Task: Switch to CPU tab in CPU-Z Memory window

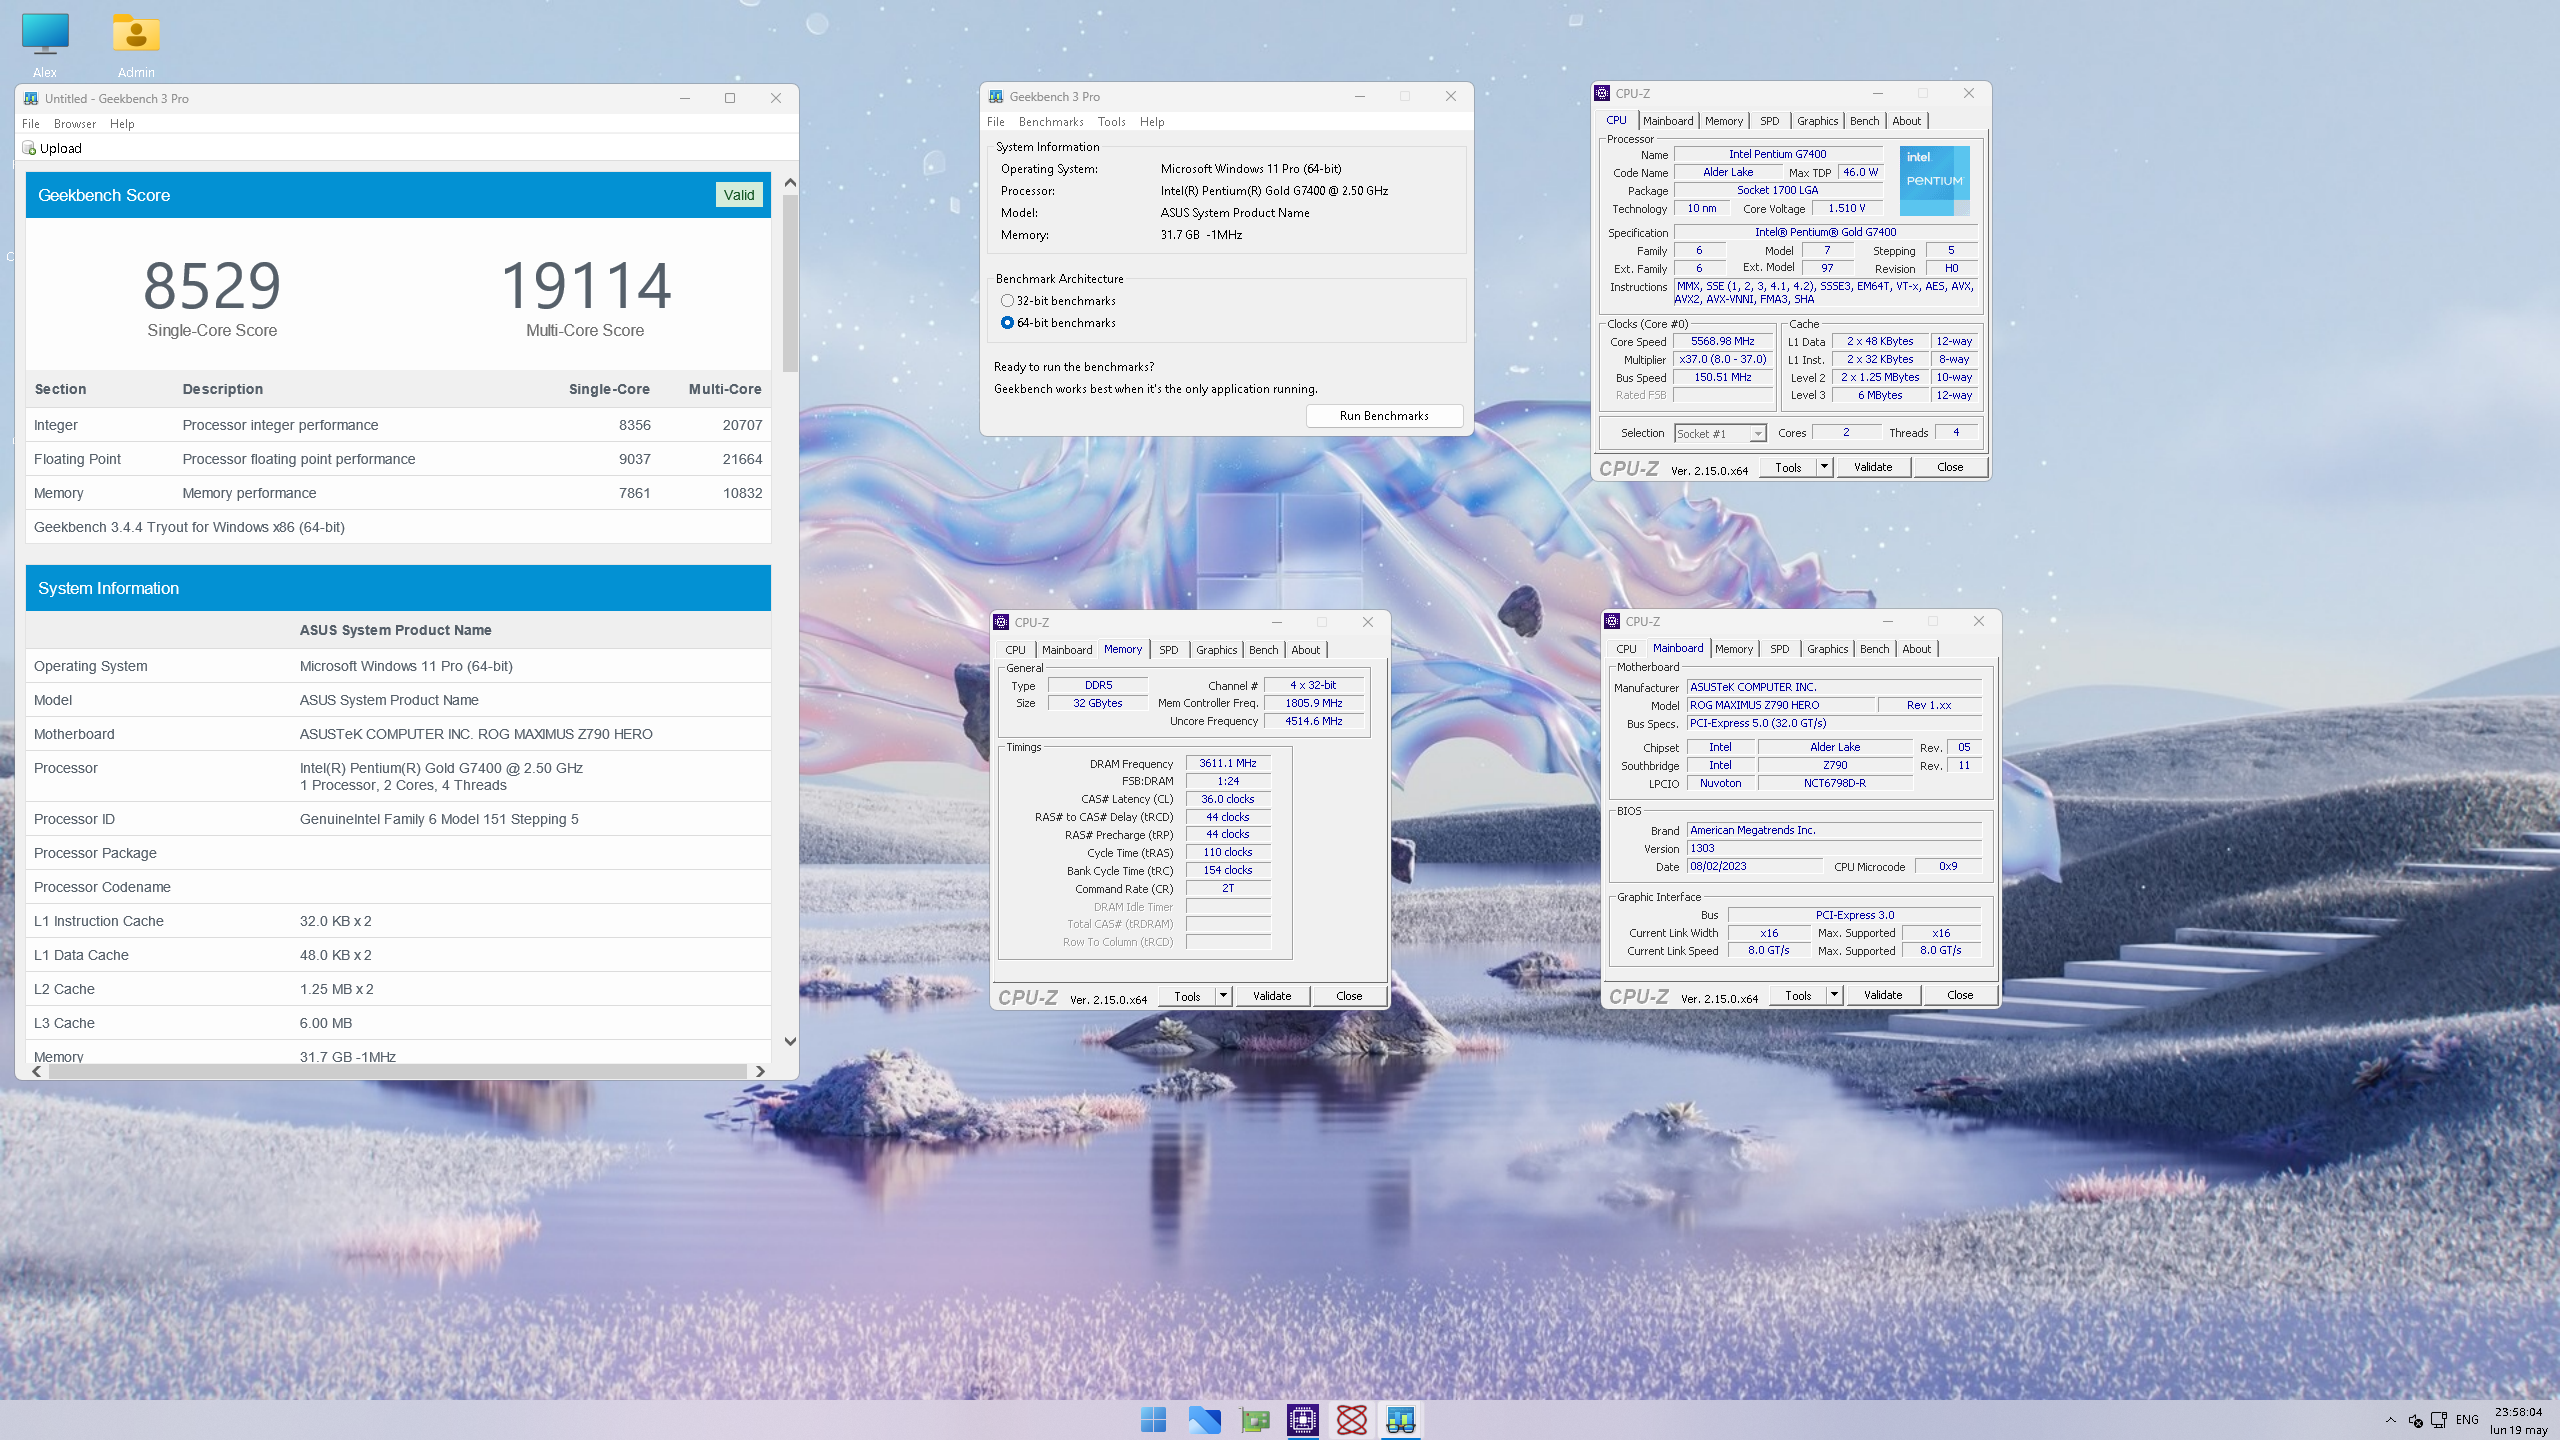Action: [1015, 650]
